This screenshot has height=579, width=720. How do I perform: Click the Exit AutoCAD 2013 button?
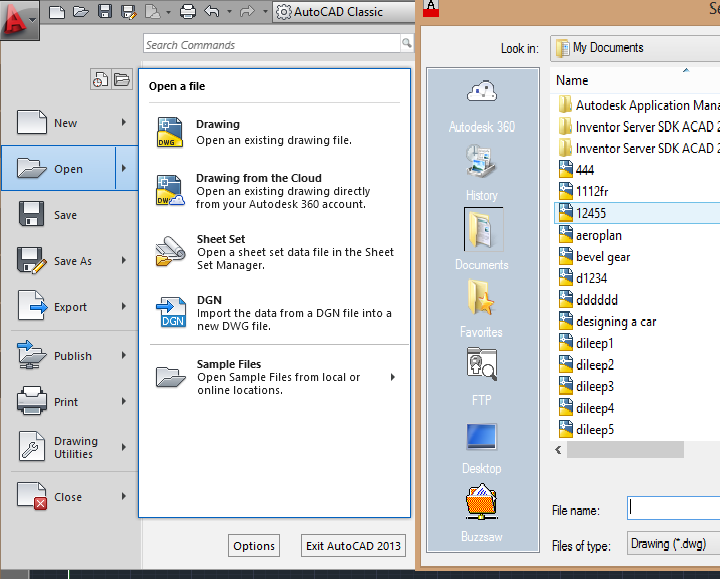[353, 545]
